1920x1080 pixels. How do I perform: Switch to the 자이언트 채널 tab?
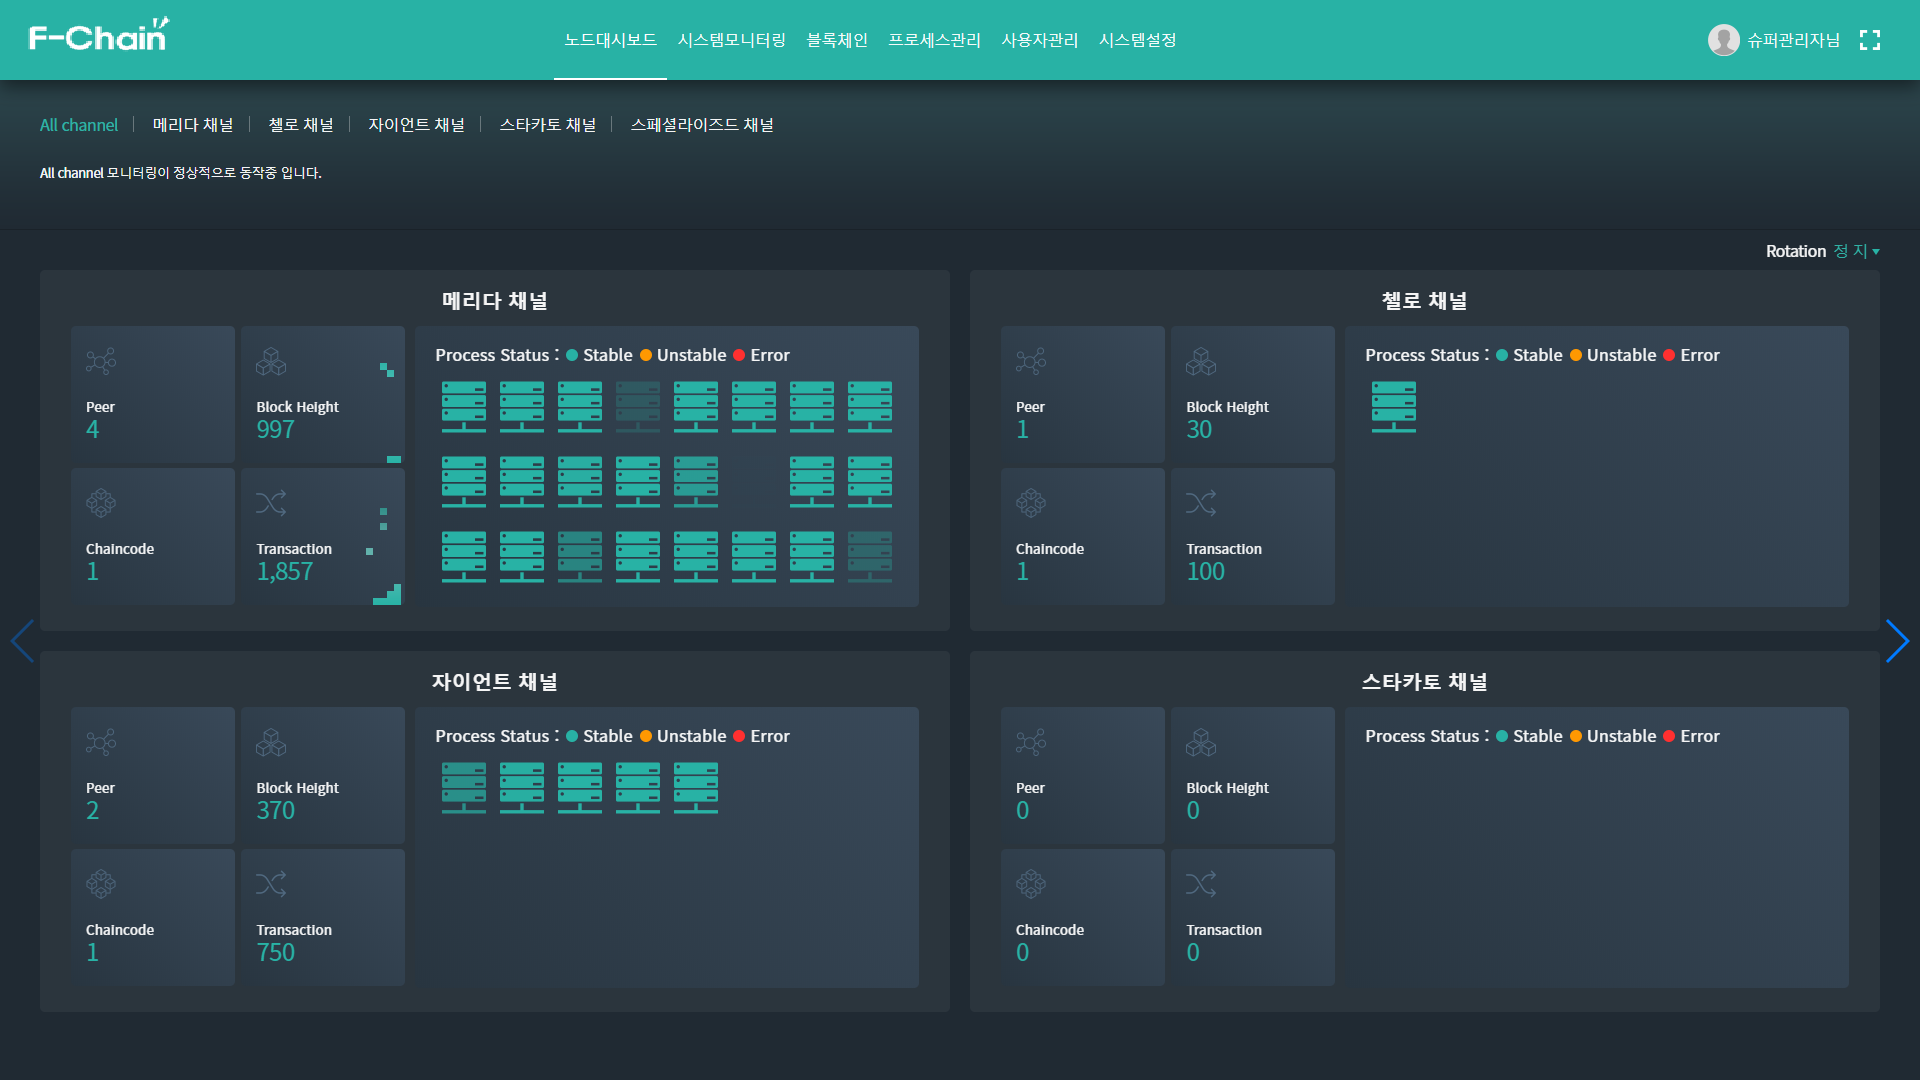[x=416, y=125]
